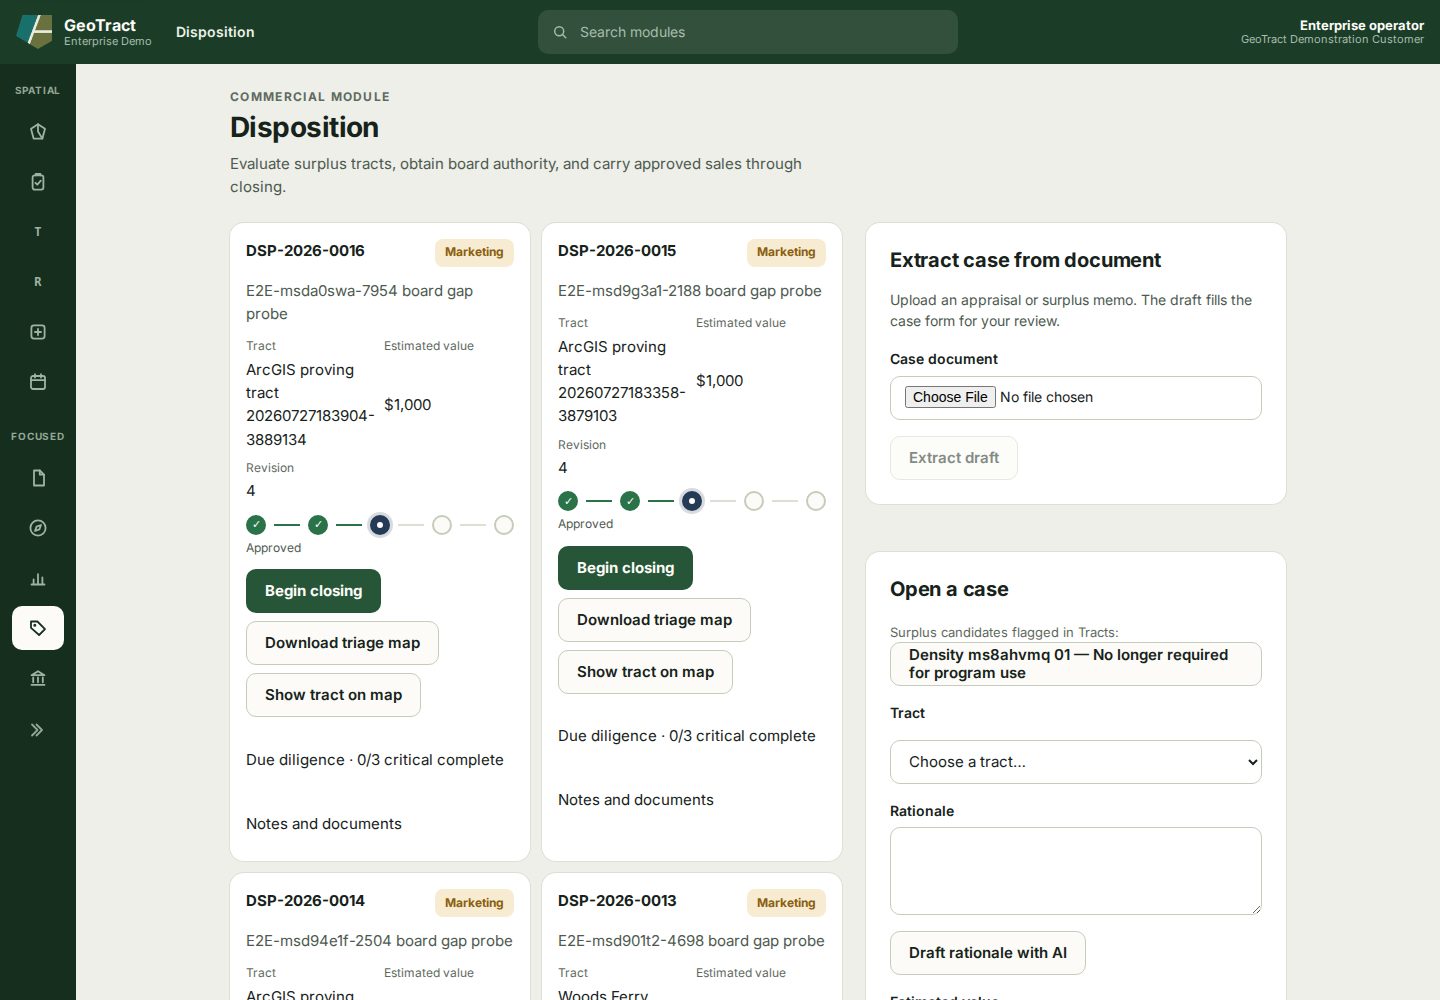Click E2E-msd9g3a1-2188 board gap probe text
Viewport: 1440px width, 1000px height.
click(x=690, y=291)
